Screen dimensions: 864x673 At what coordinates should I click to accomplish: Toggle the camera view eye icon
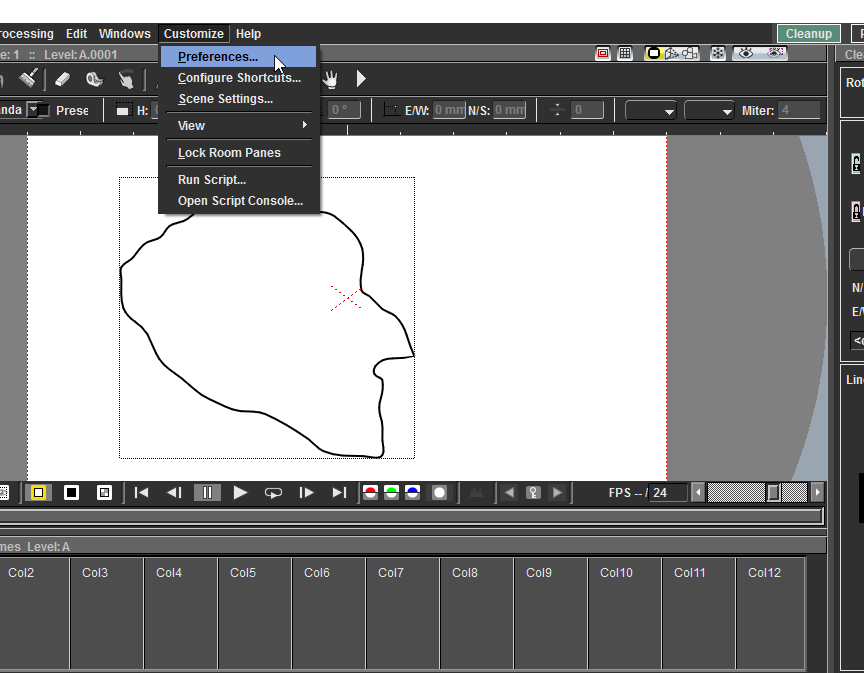coord(745,54)
